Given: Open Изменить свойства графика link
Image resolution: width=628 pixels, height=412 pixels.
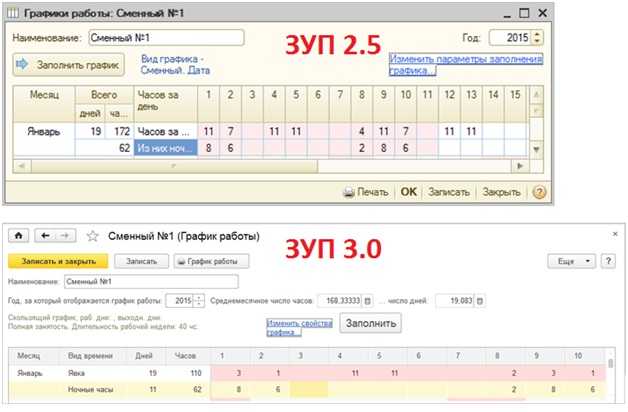Looking at the screenshot, I should click(x=300, y=328).
